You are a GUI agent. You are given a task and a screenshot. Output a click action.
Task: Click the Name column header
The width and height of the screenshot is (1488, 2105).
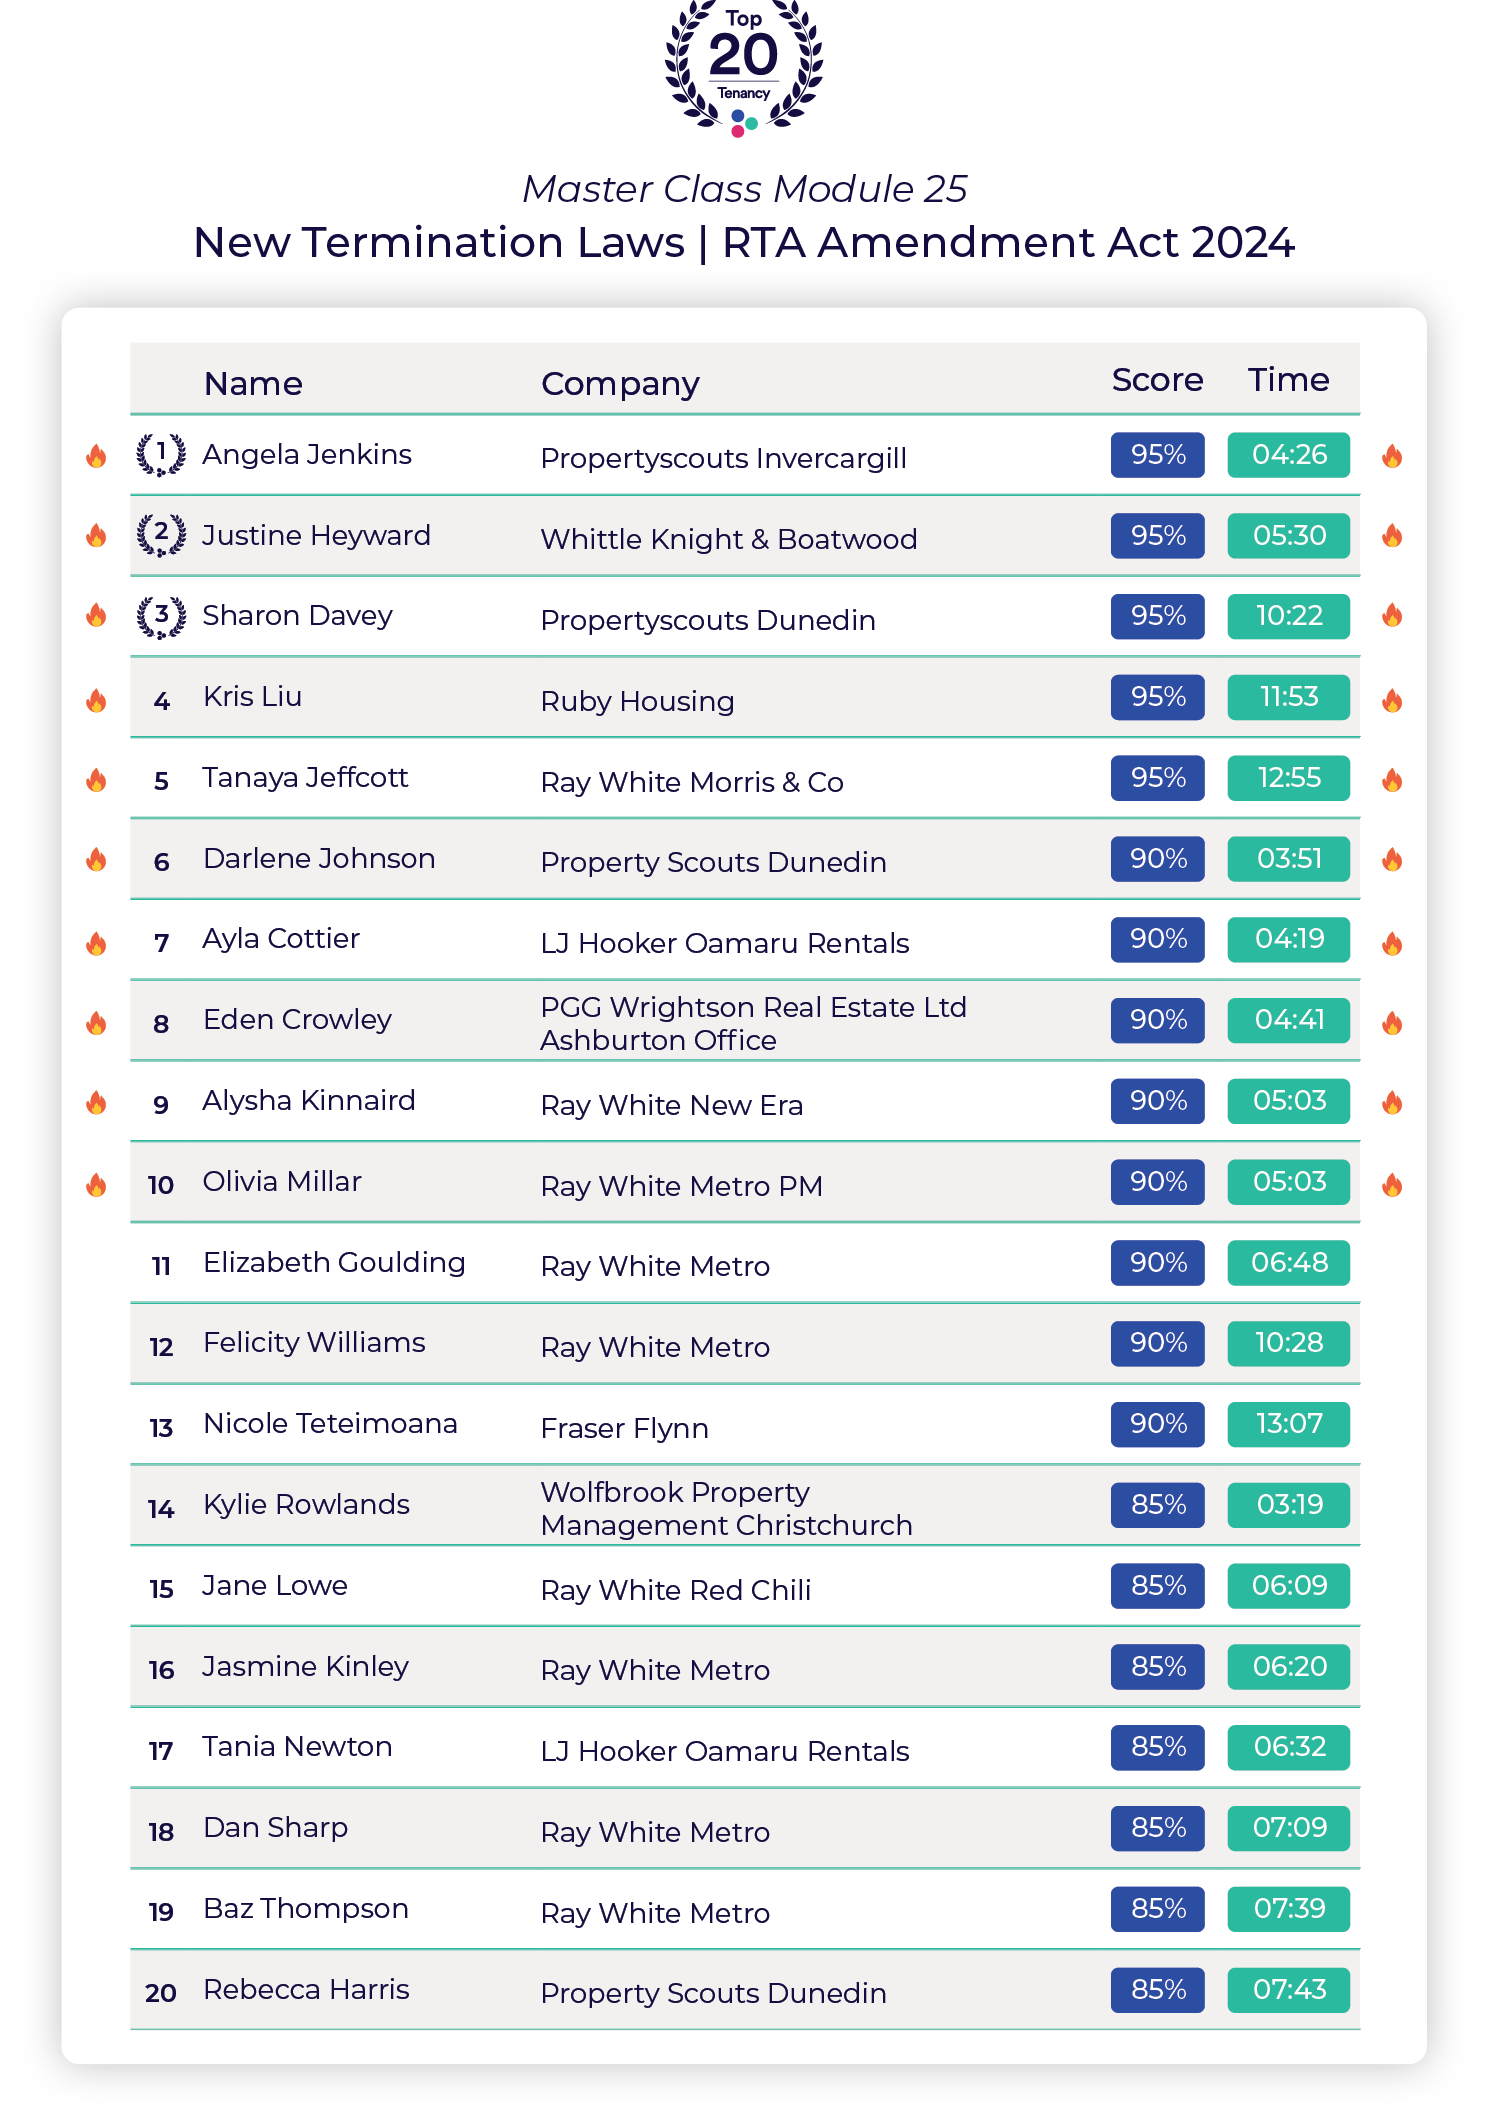click(x=253, y=383)
